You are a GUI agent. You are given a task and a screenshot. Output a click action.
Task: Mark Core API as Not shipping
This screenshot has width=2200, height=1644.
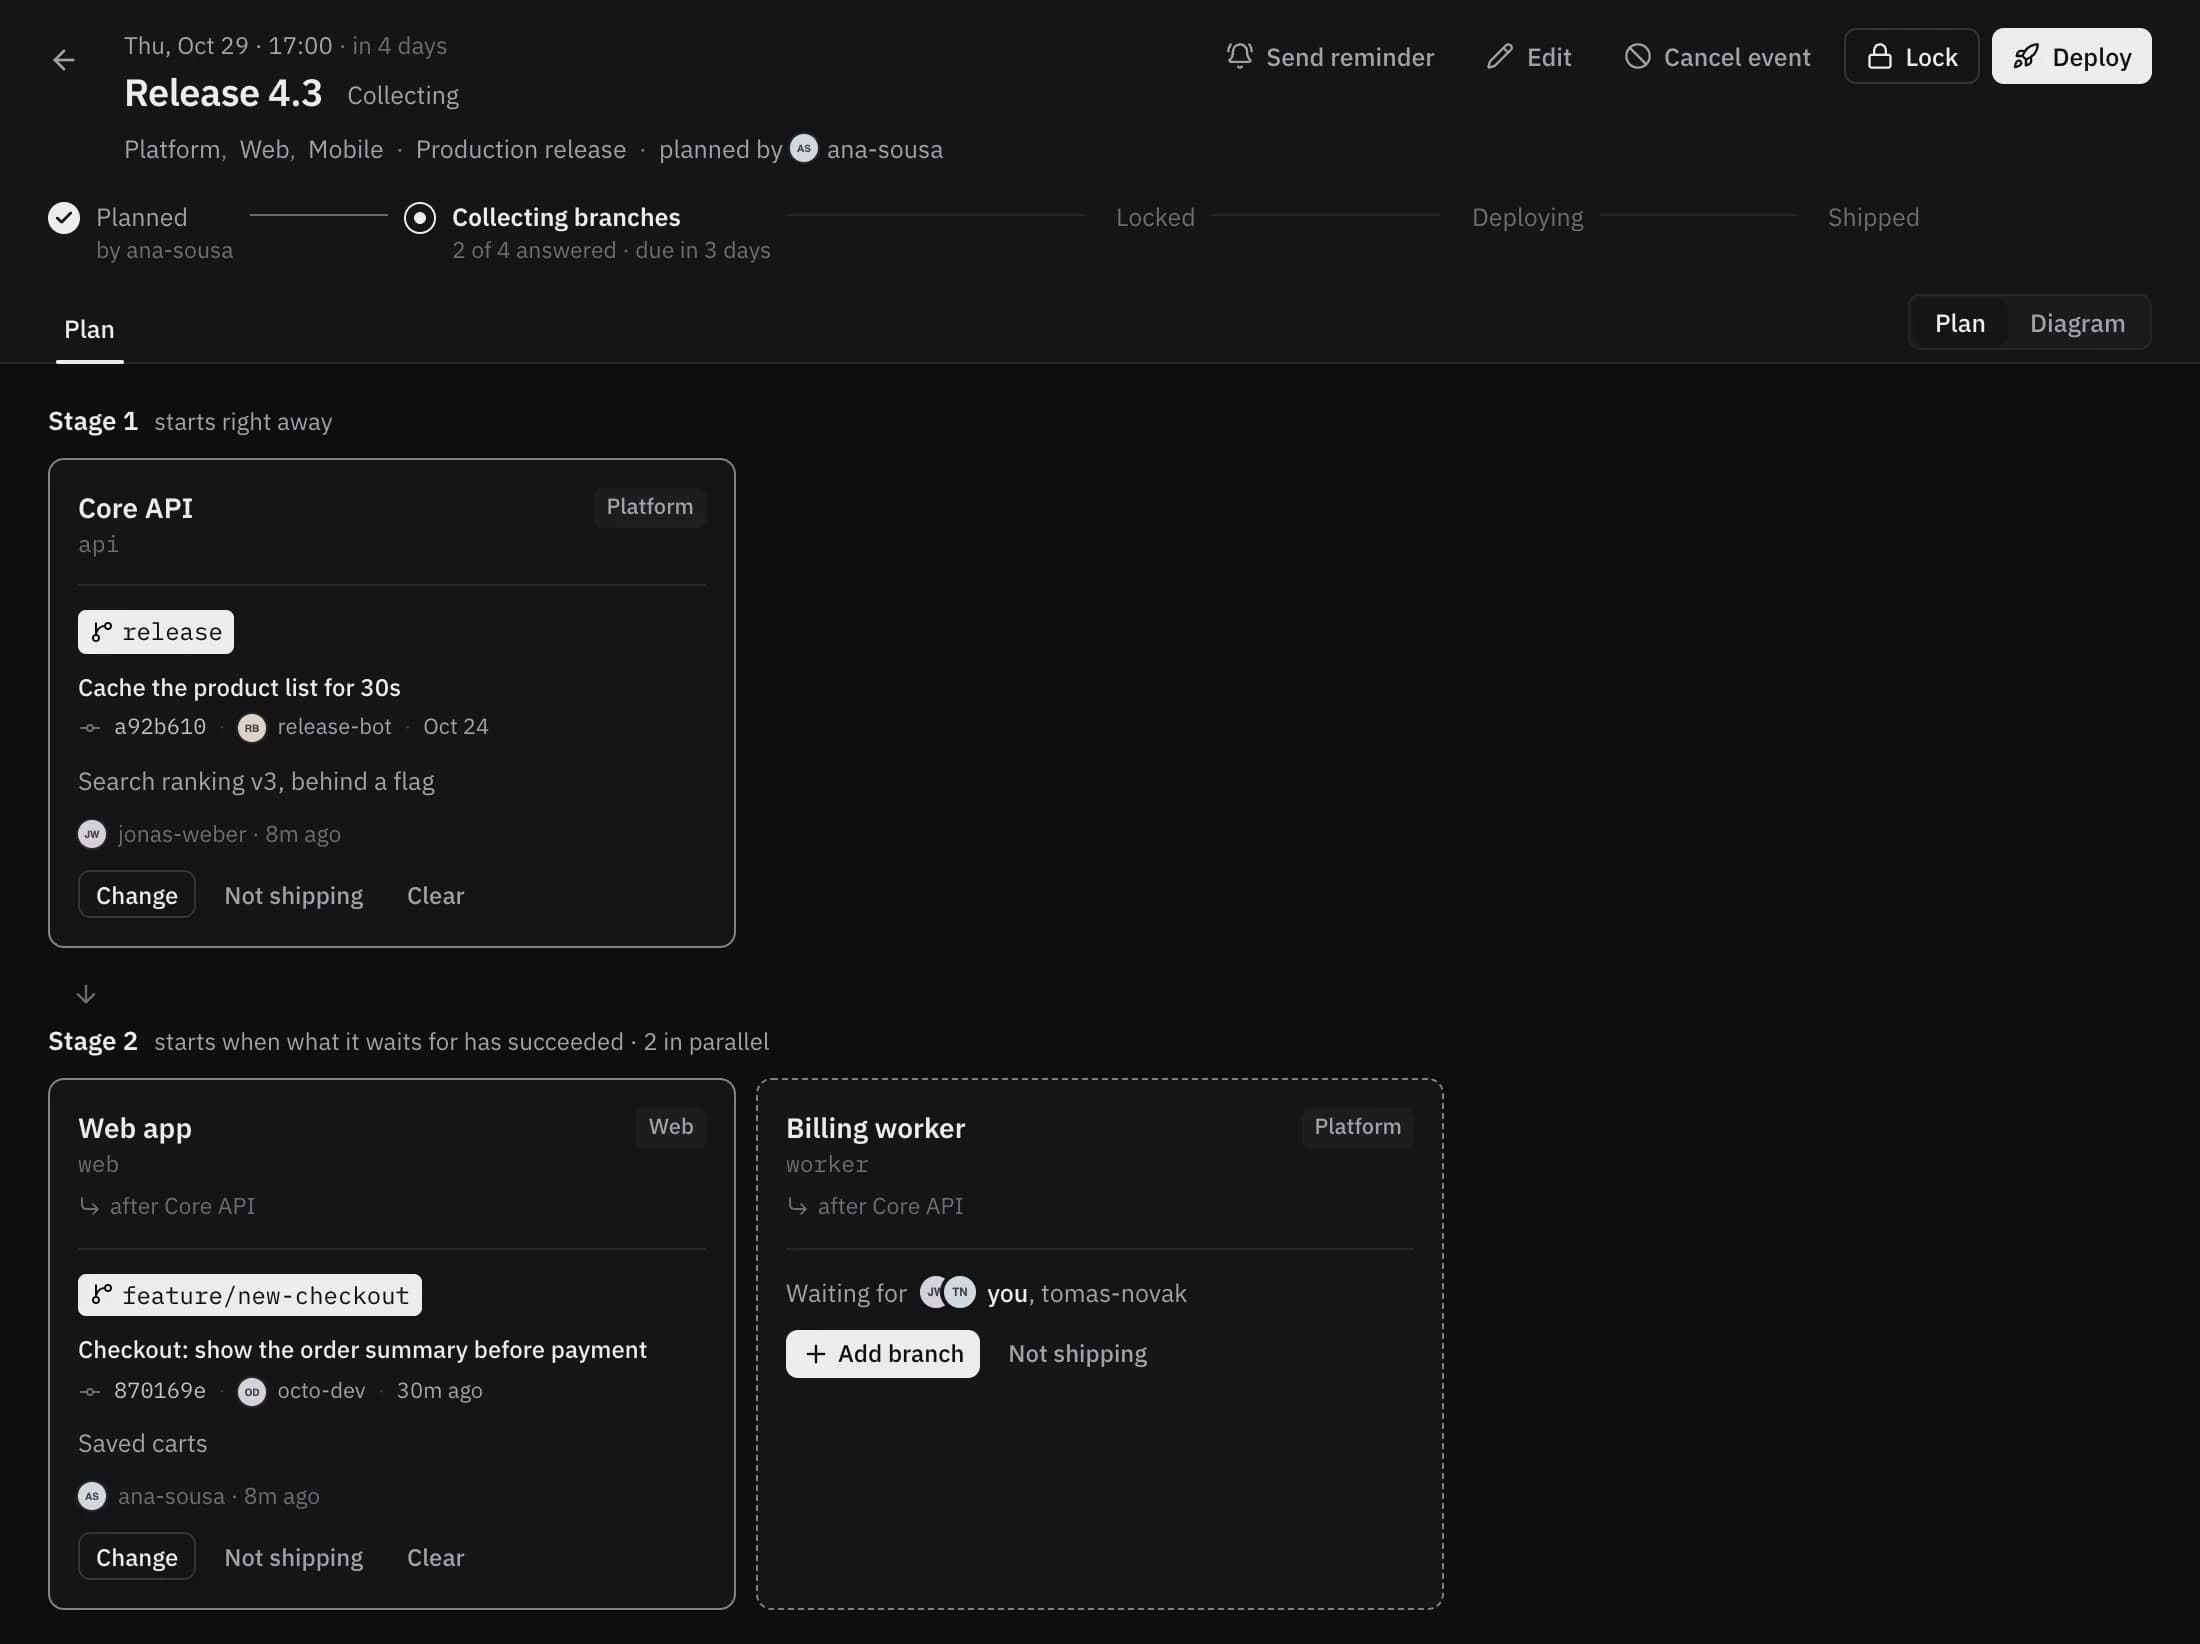(x=294, y=895)
